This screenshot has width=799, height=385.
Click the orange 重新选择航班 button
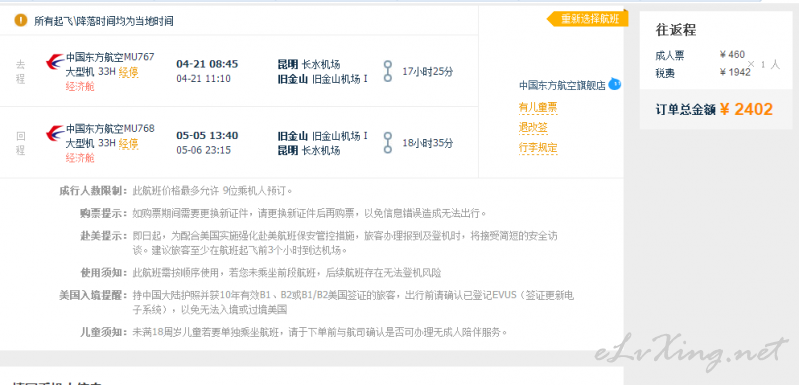tap(588, 19)
